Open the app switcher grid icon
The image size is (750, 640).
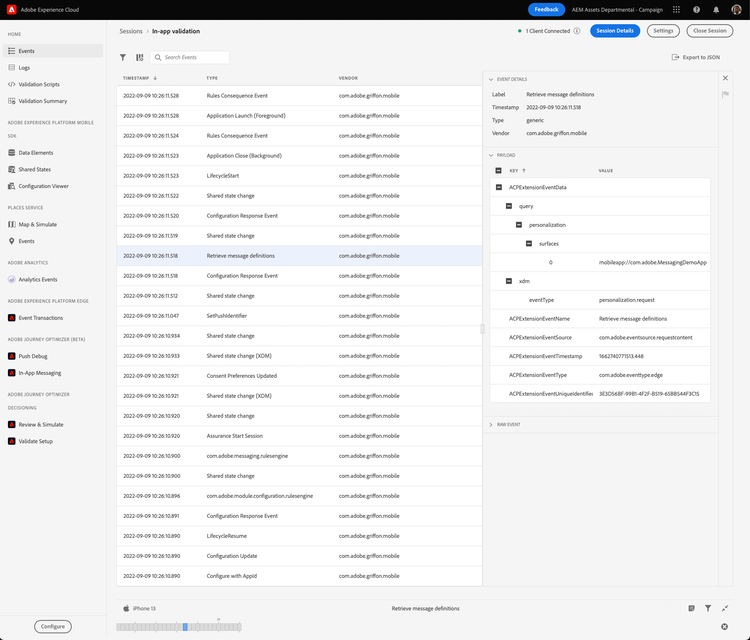coord(676,10)
